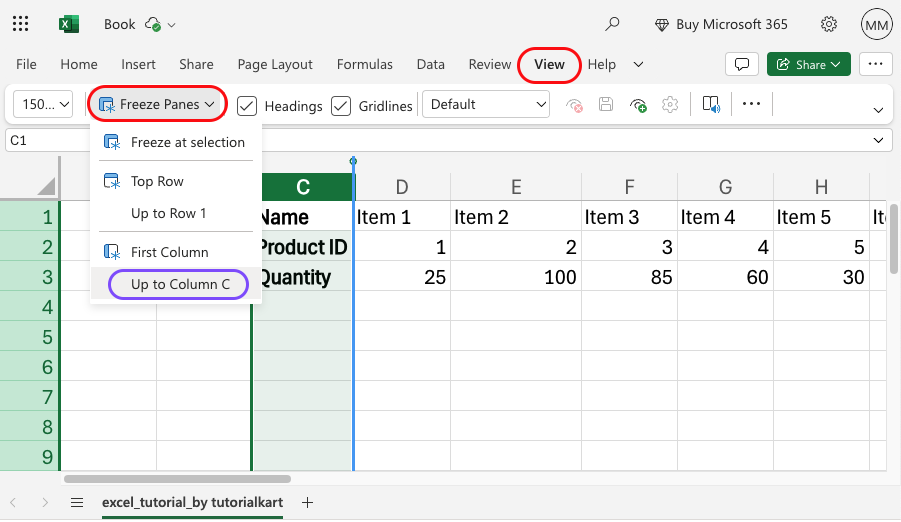Click the horizontal scrollbar thumb
Image resolution: width=901 pixels, height=522 pixels.
[178, 479]
